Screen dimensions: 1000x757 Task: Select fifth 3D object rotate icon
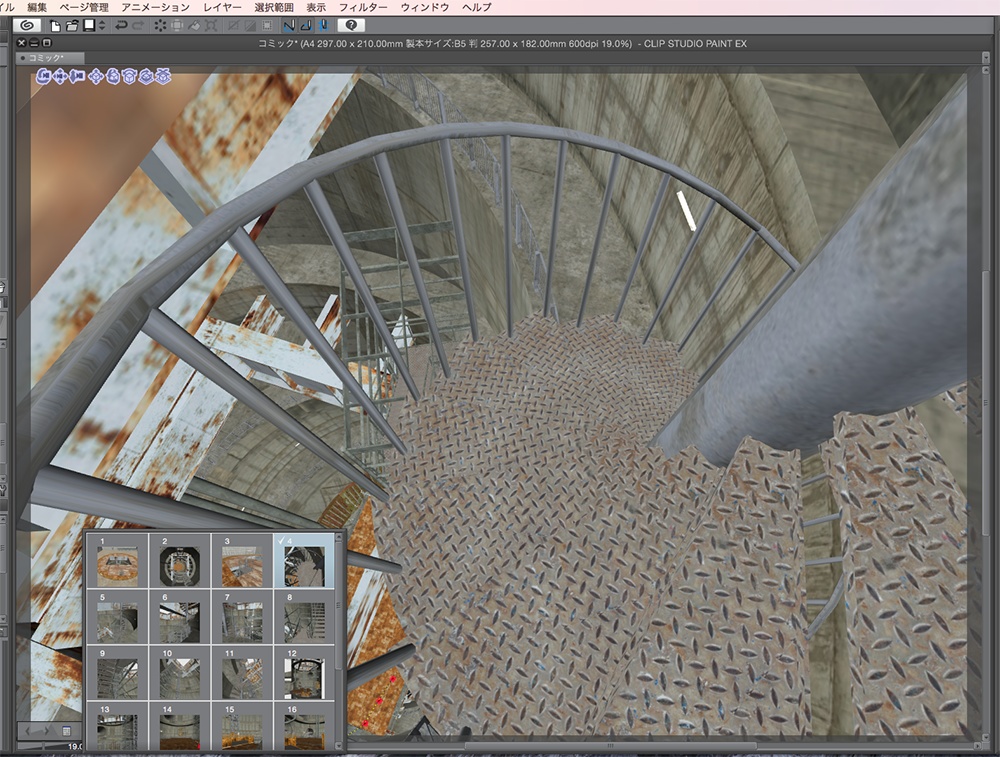(x=113, y=77)
